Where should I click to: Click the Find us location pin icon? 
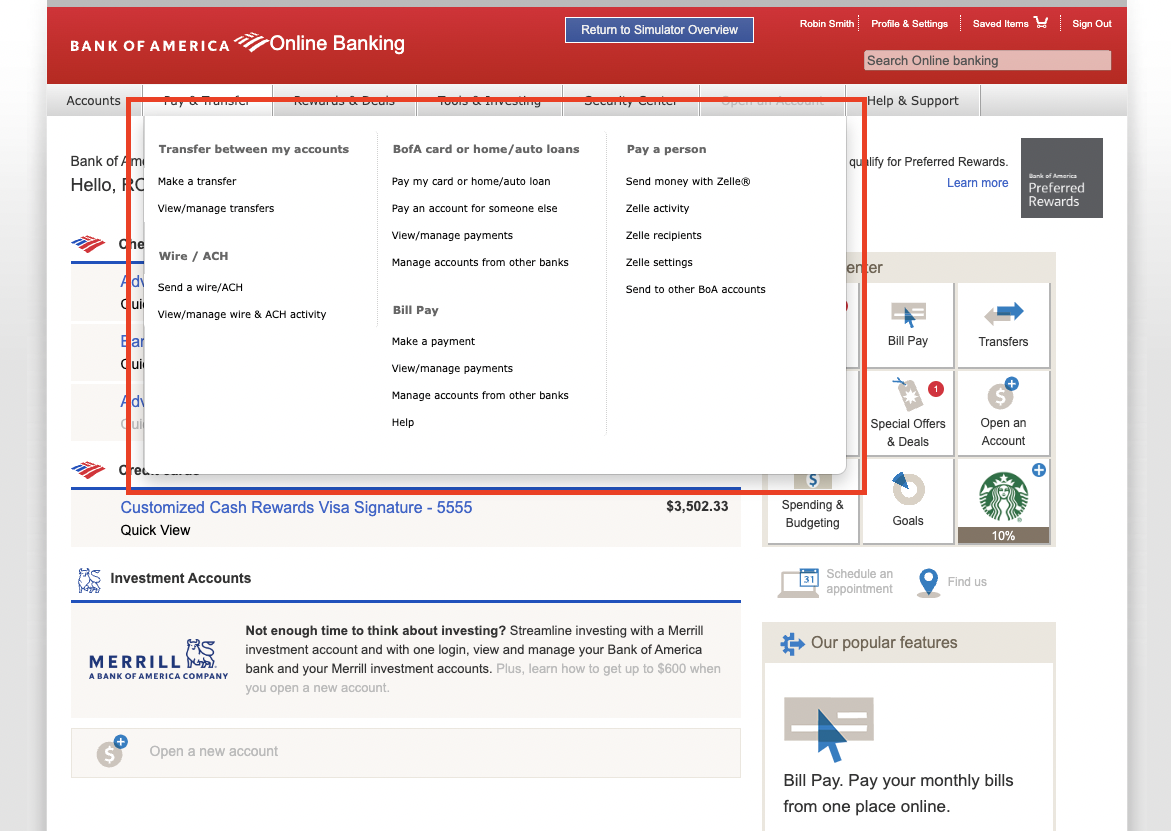tap(928, 582)
